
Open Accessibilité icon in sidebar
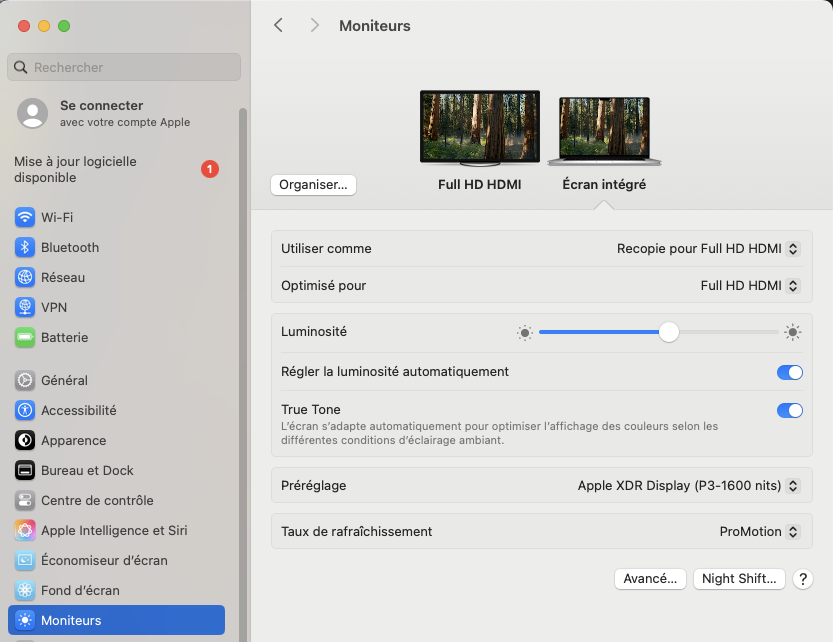(25, 410)
